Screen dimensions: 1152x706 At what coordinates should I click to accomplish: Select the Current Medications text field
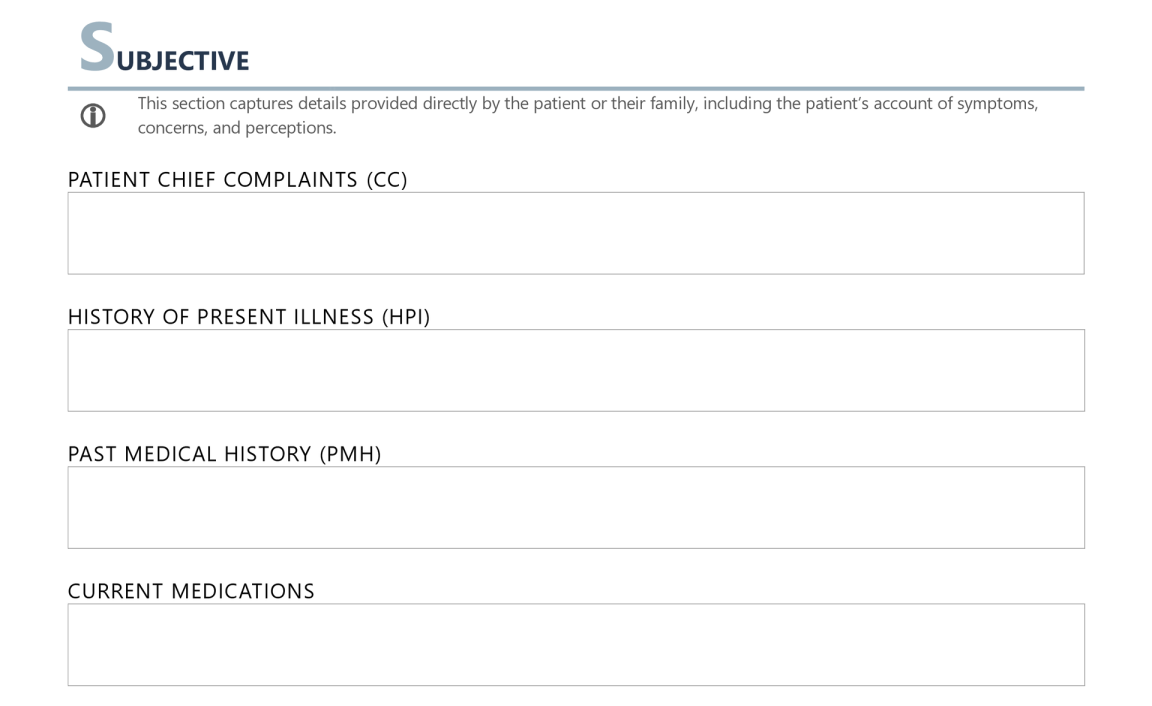pyautogui.click(x=575, y=644)
